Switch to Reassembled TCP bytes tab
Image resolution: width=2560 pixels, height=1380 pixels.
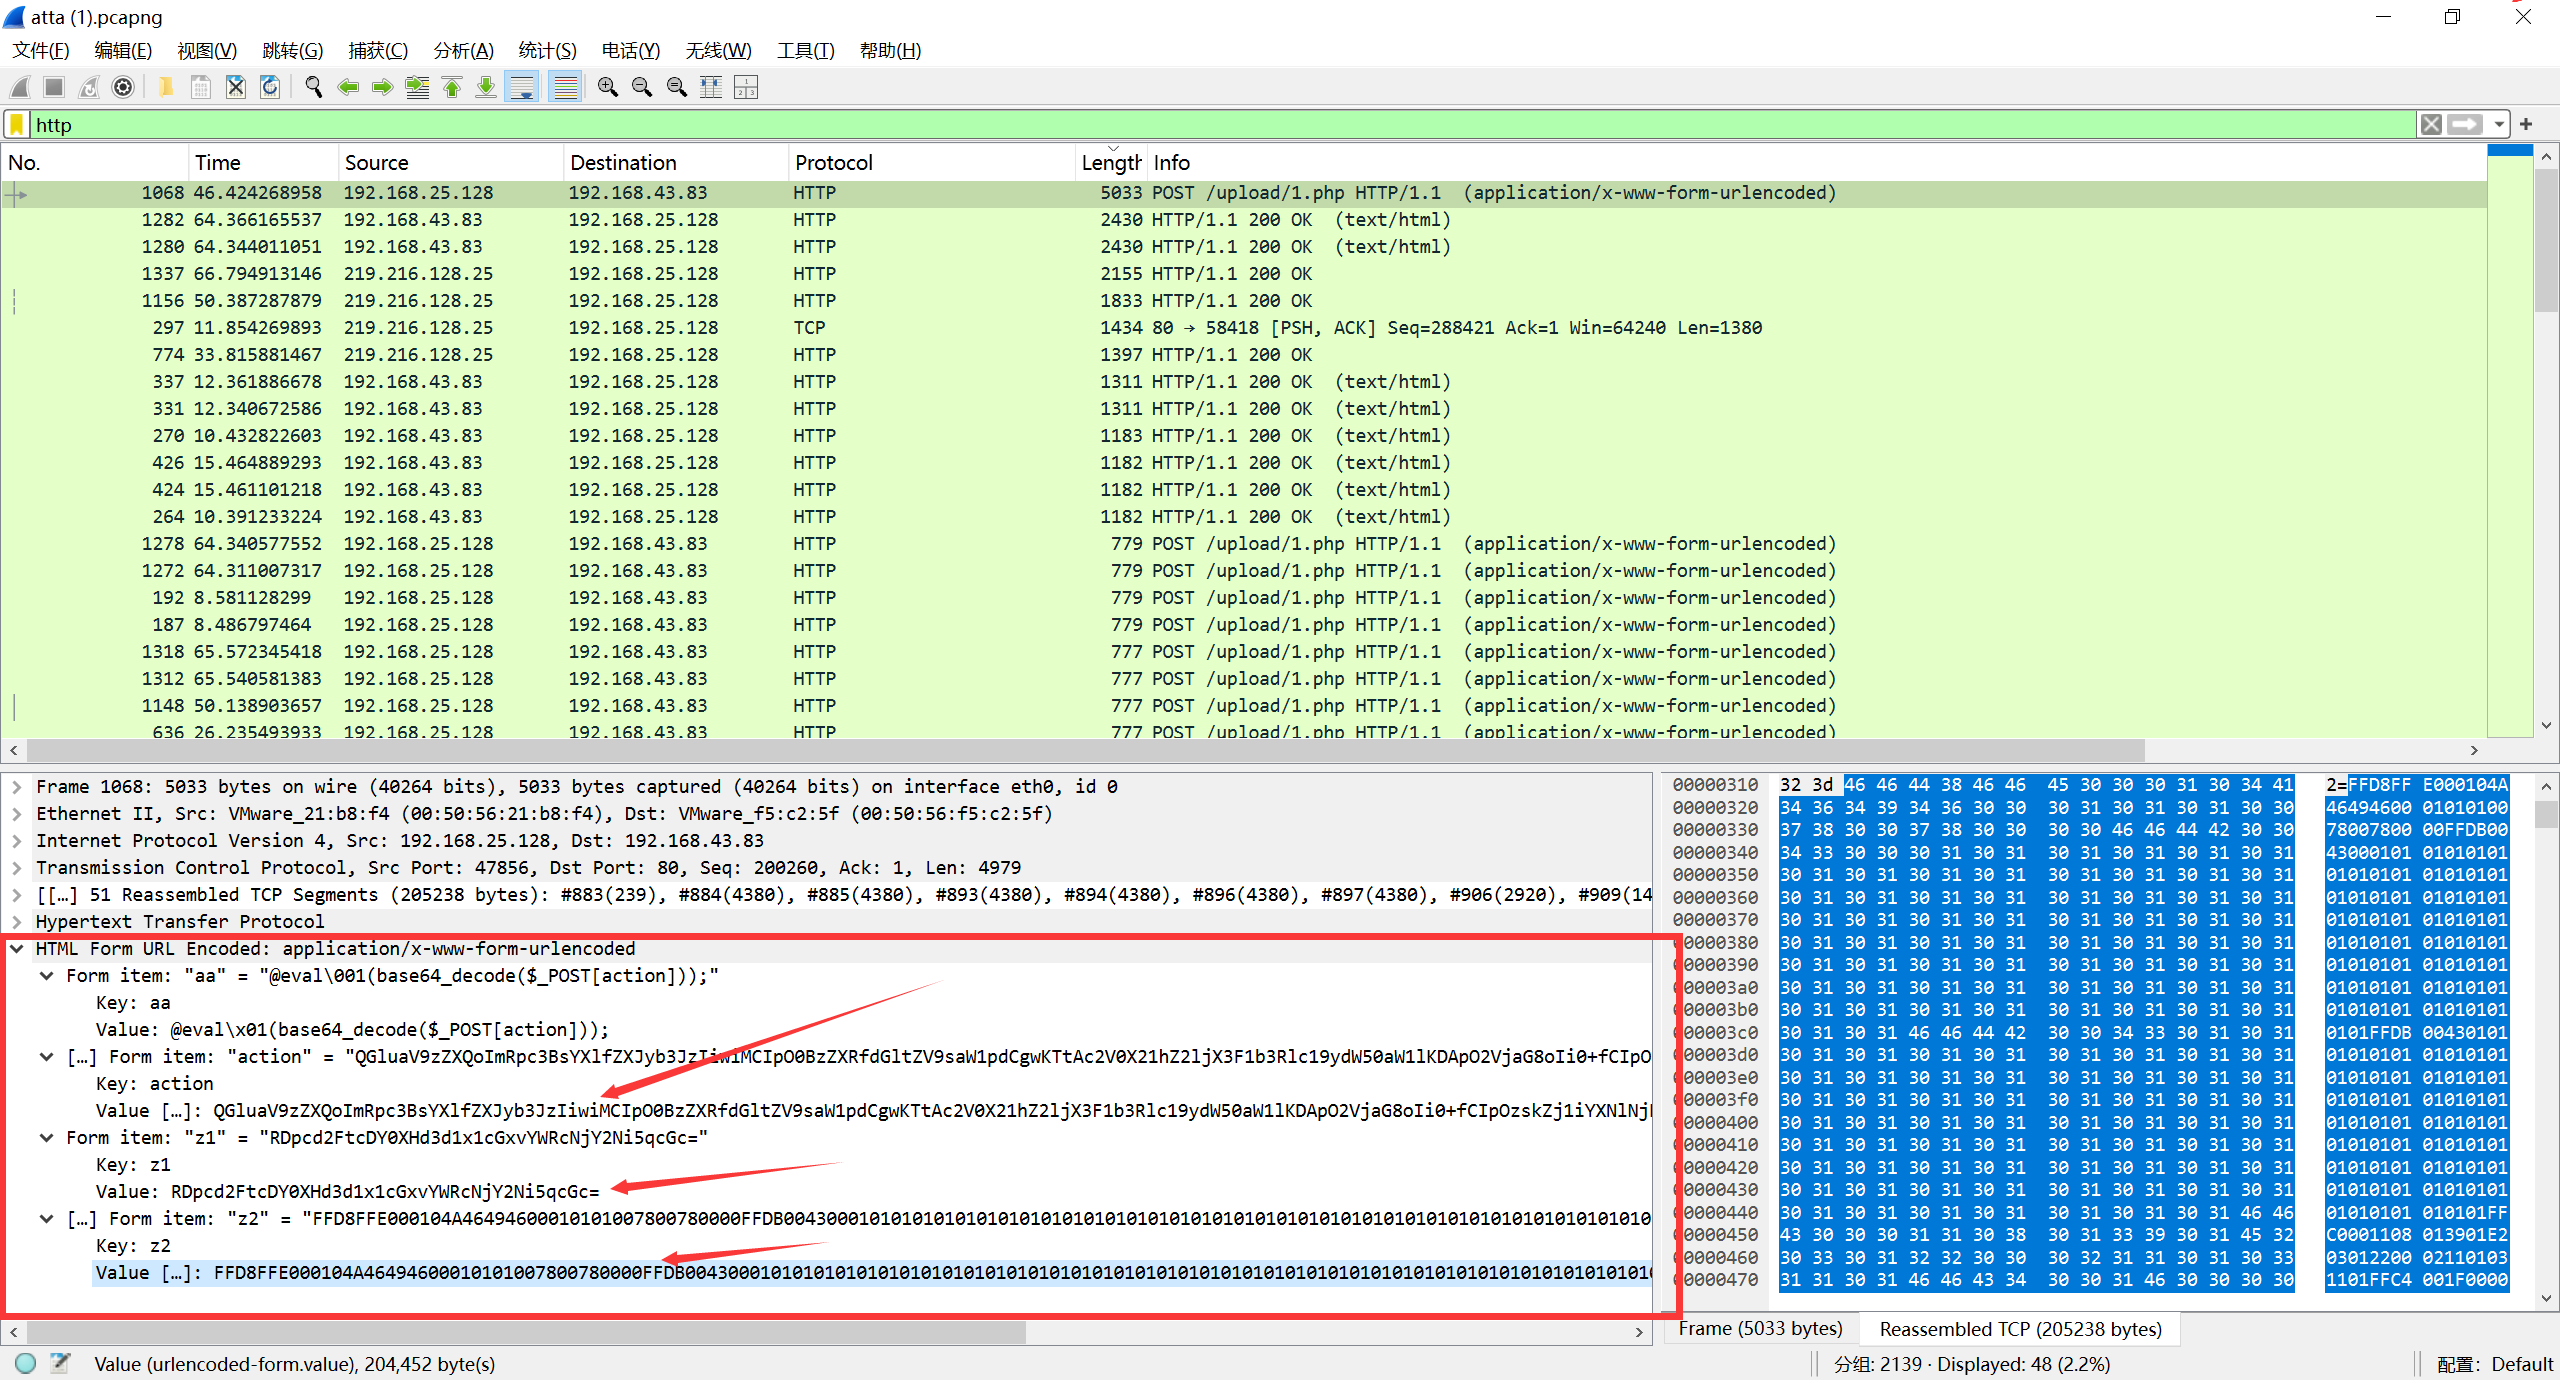2020,1329
